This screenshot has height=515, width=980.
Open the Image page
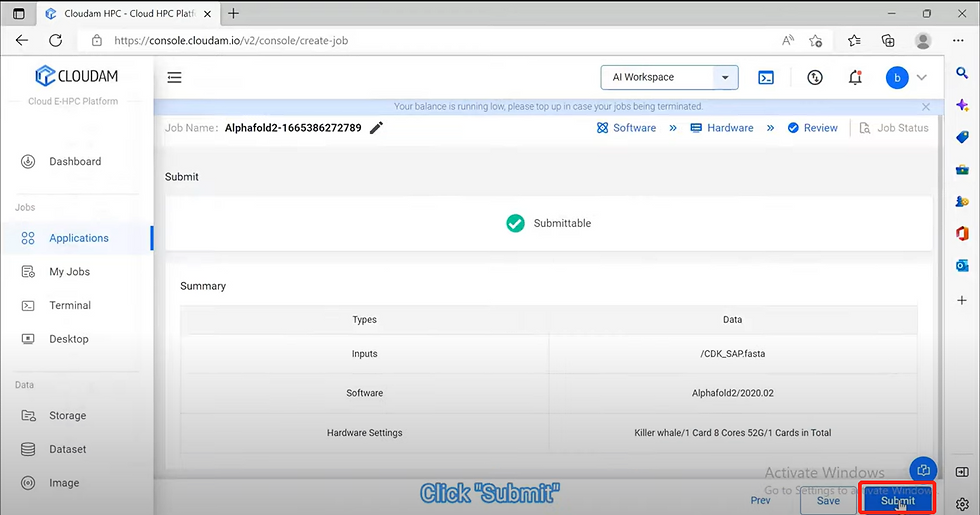64,483
